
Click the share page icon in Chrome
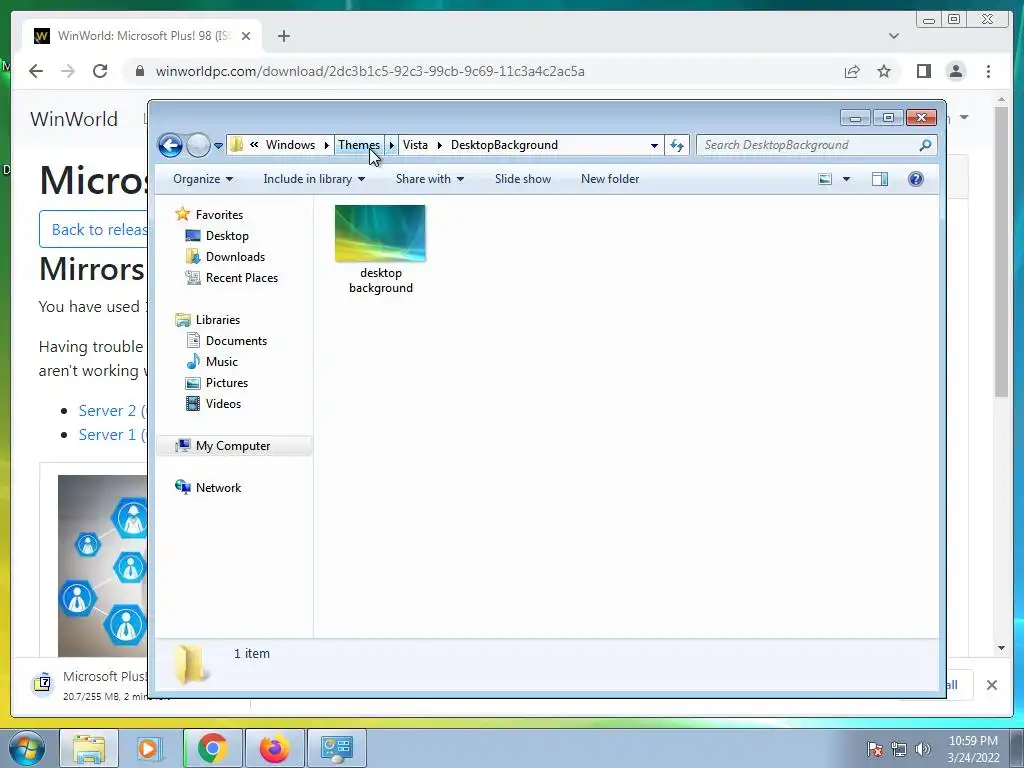tap(852, 71)
